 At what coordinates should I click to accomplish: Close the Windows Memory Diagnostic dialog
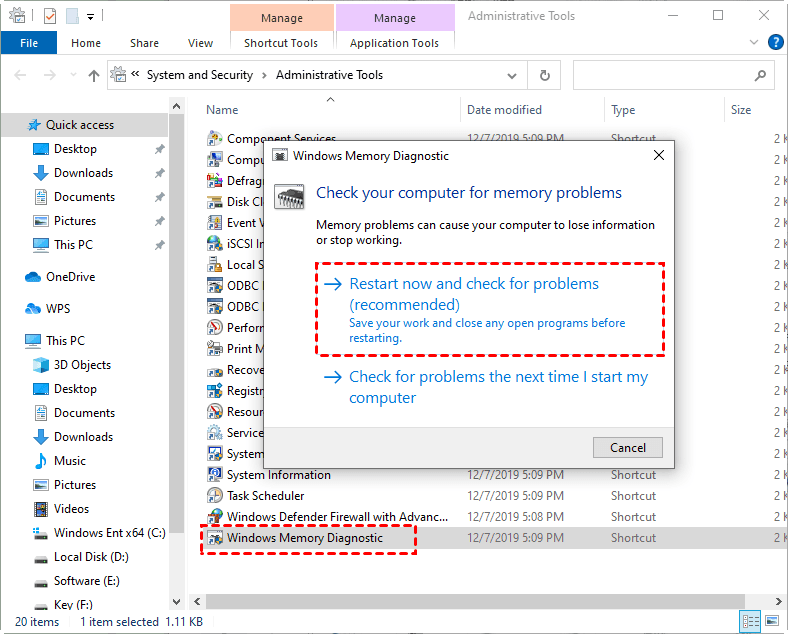[x=658, y=156]
